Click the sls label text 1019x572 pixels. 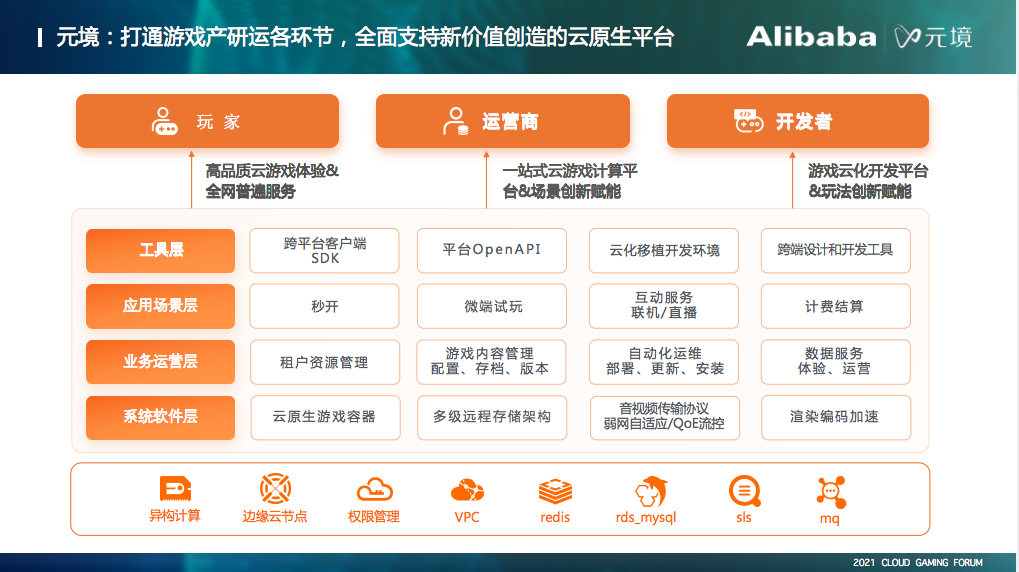(744, 517)
